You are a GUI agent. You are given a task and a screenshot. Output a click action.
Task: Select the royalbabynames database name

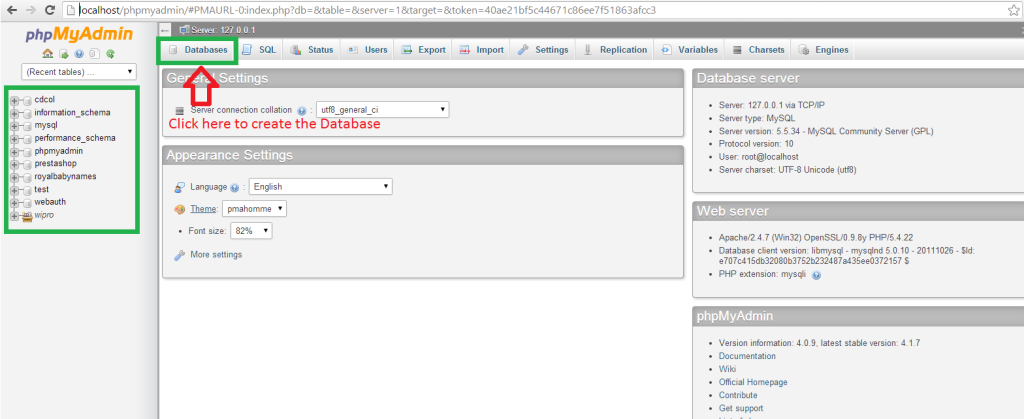pos(64,176)
